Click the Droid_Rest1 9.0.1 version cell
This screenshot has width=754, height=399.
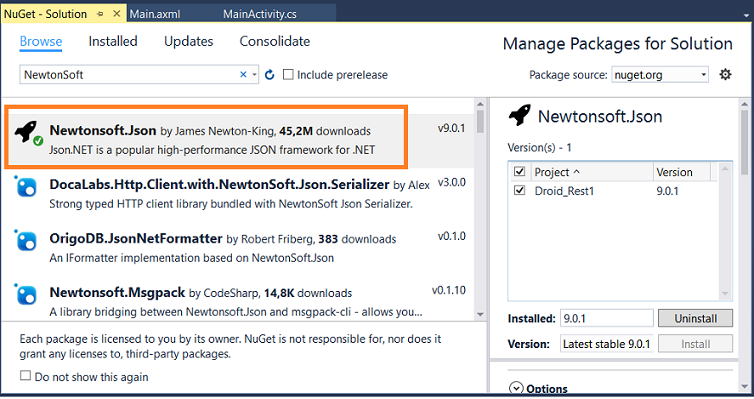click(x=667, y=191)
